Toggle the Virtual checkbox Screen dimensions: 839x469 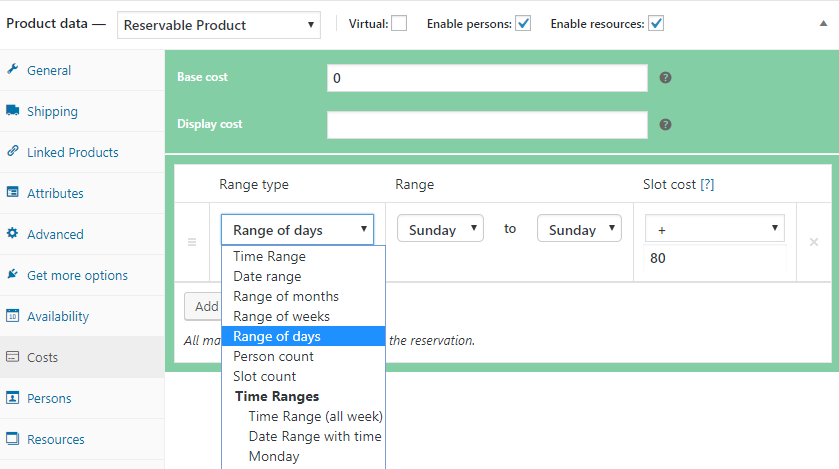tap(399, 24)
